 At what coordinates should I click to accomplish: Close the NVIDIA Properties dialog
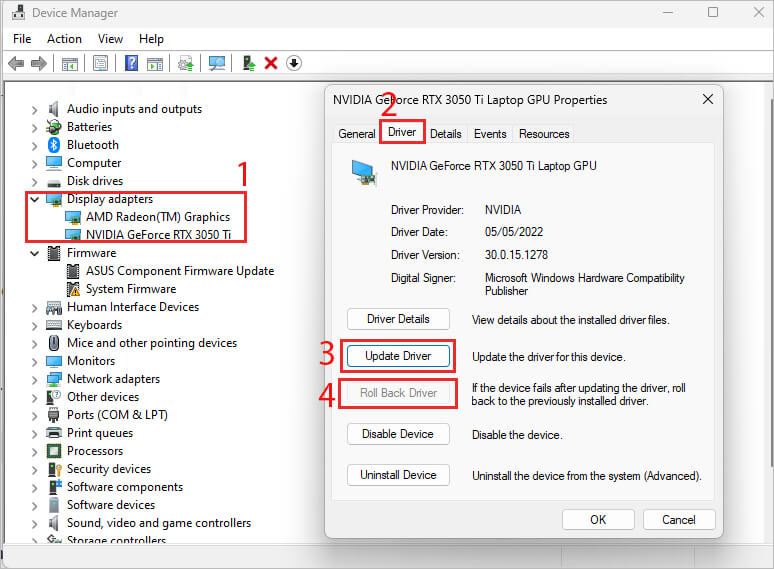[707, 99]
